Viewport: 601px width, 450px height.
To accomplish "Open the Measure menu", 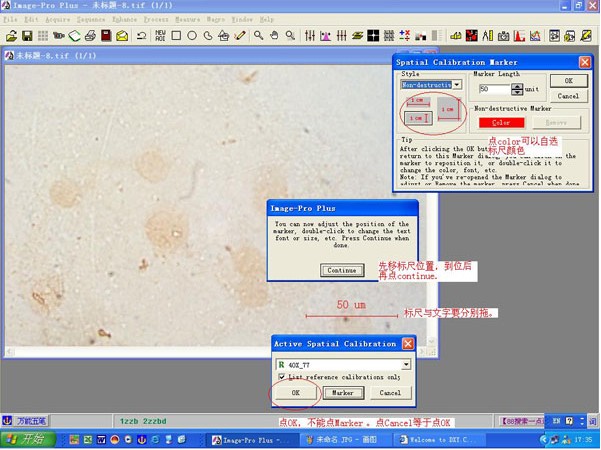I will (187, 19).
